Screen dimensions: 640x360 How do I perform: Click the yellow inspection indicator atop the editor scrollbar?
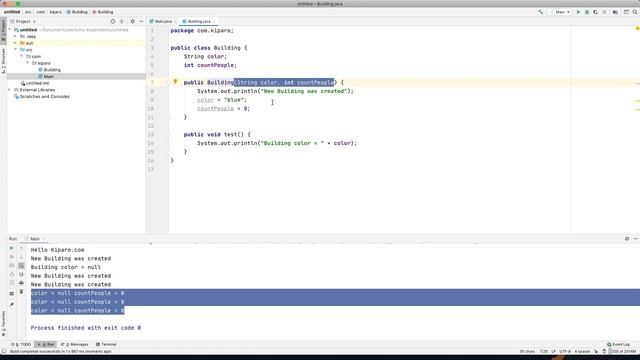point(637,29)
